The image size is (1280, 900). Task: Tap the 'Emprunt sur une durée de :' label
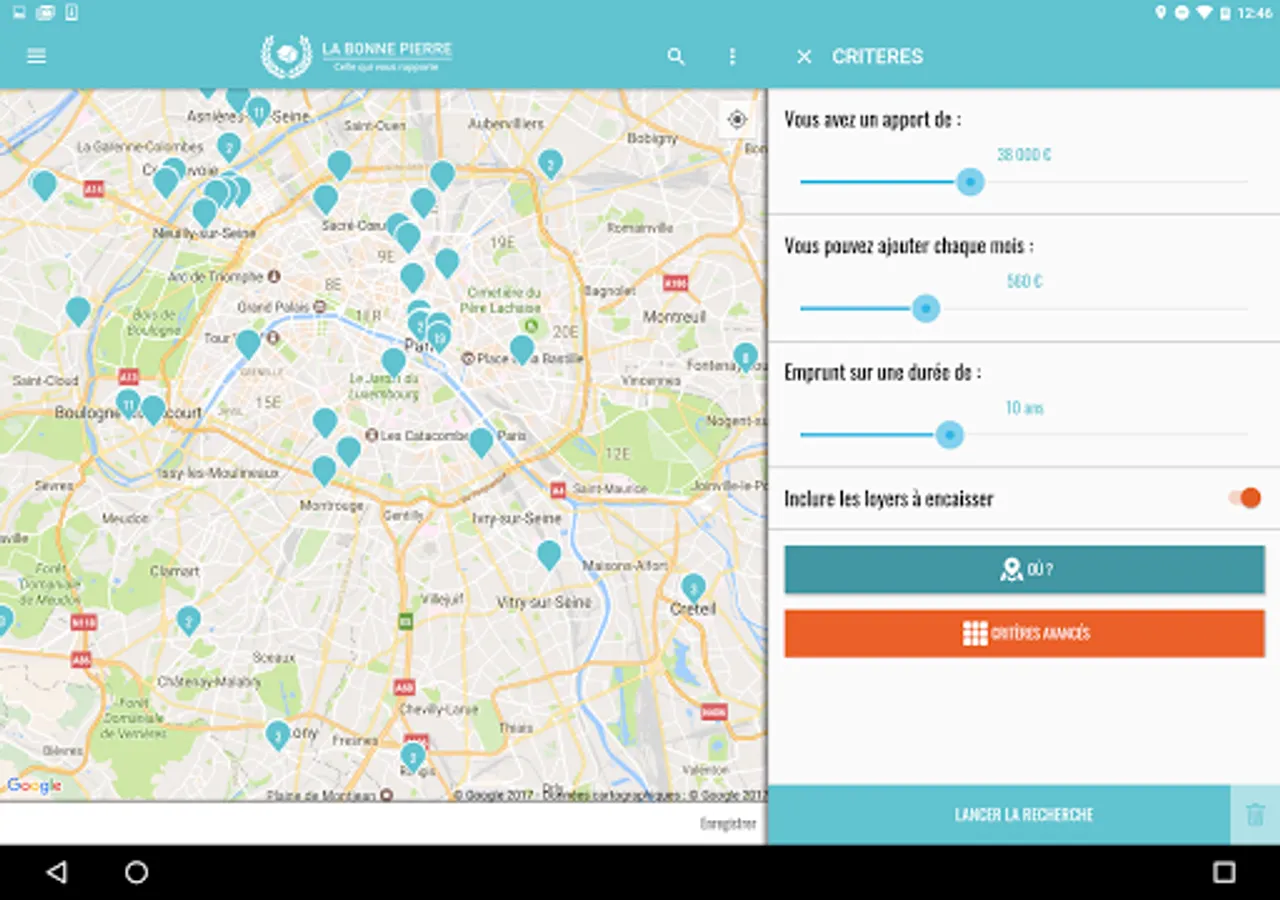[882, 372]
